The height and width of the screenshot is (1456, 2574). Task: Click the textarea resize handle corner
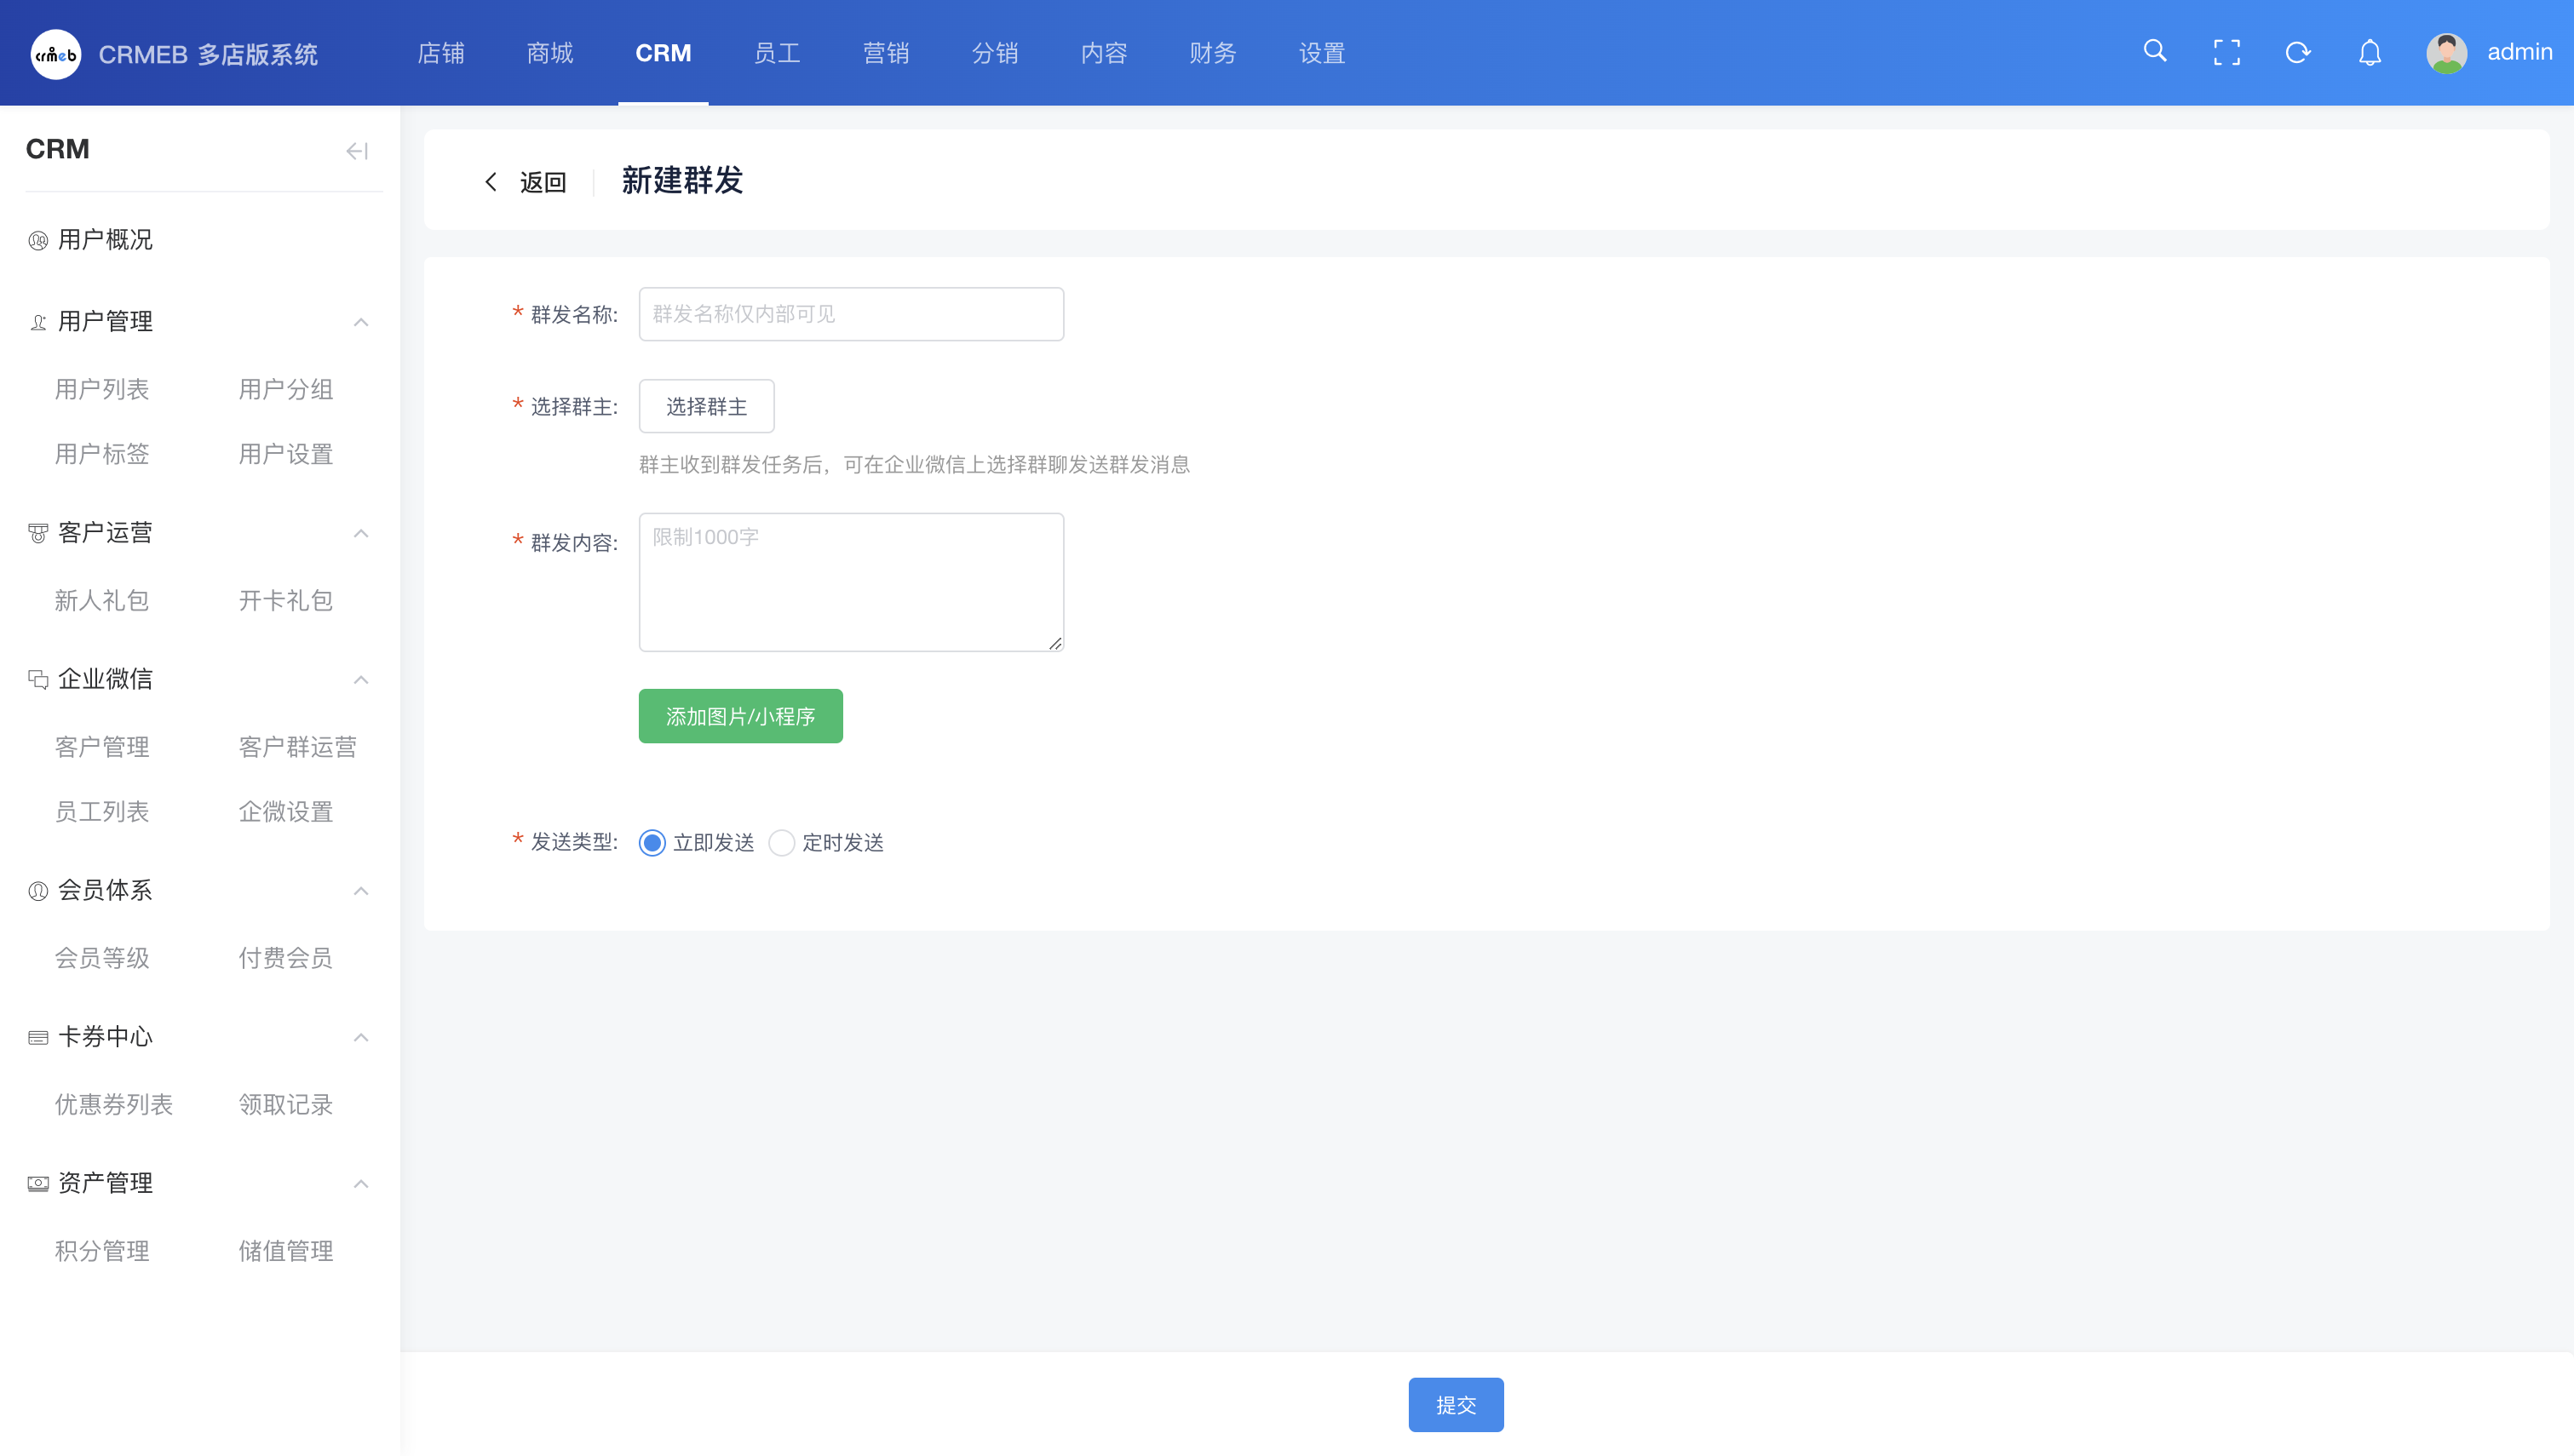tap(1055, 643)
